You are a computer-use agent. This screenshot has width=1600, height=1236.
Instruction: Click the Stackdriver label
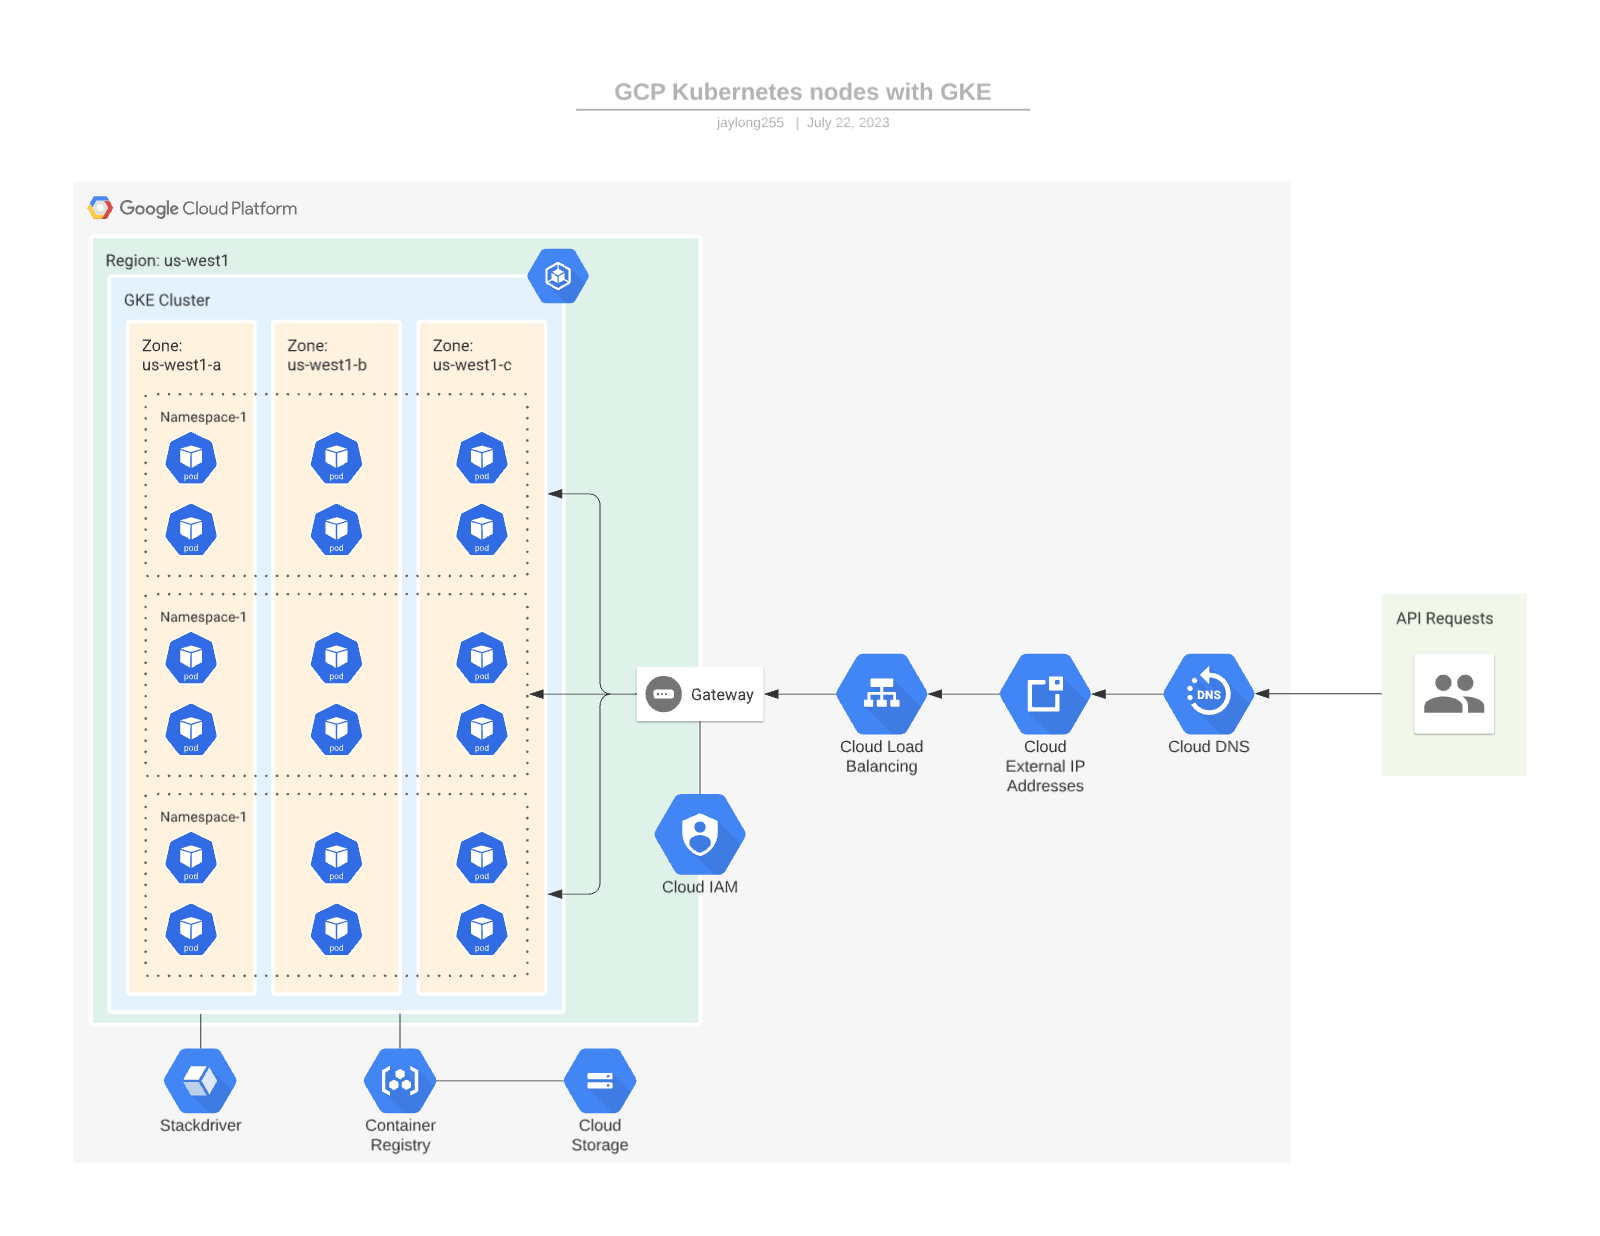(x=200, y=1126)
